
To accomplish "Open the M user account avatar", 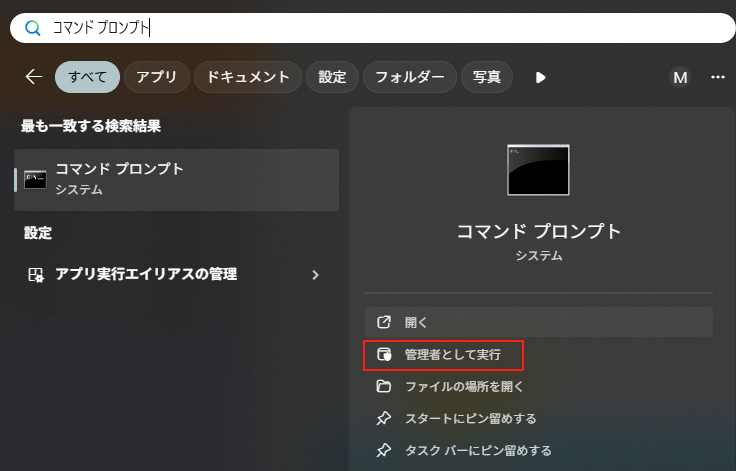I will pyautogui.click(x=680, y=77).
